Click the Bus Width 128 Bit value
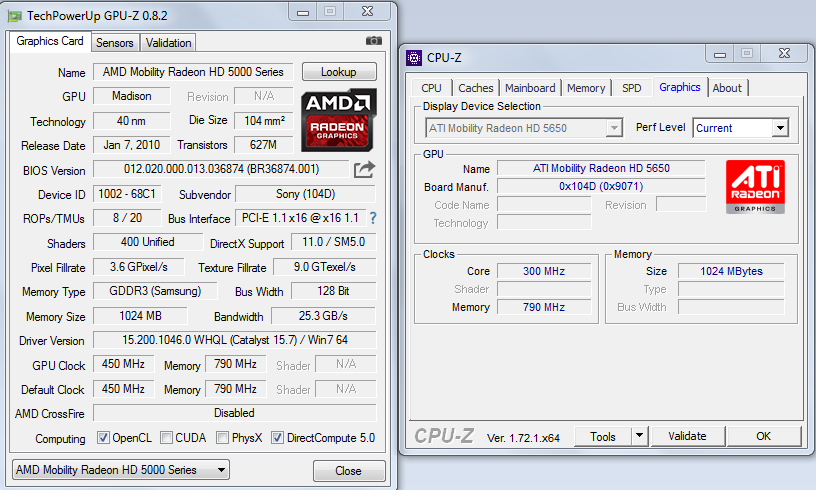The width and height of the screenshot is (816, 490). click(x=333, y=291)
